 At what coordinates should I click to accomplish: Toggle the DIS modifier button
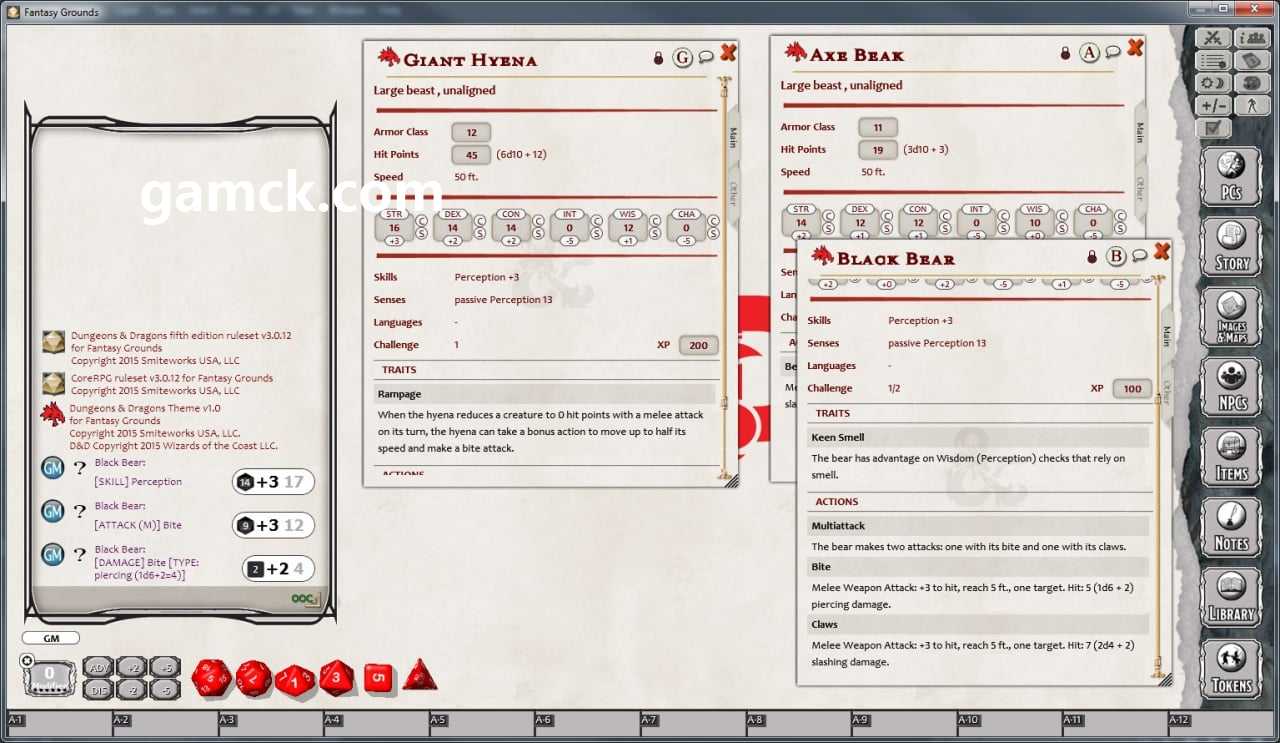[x=98, y=689]
